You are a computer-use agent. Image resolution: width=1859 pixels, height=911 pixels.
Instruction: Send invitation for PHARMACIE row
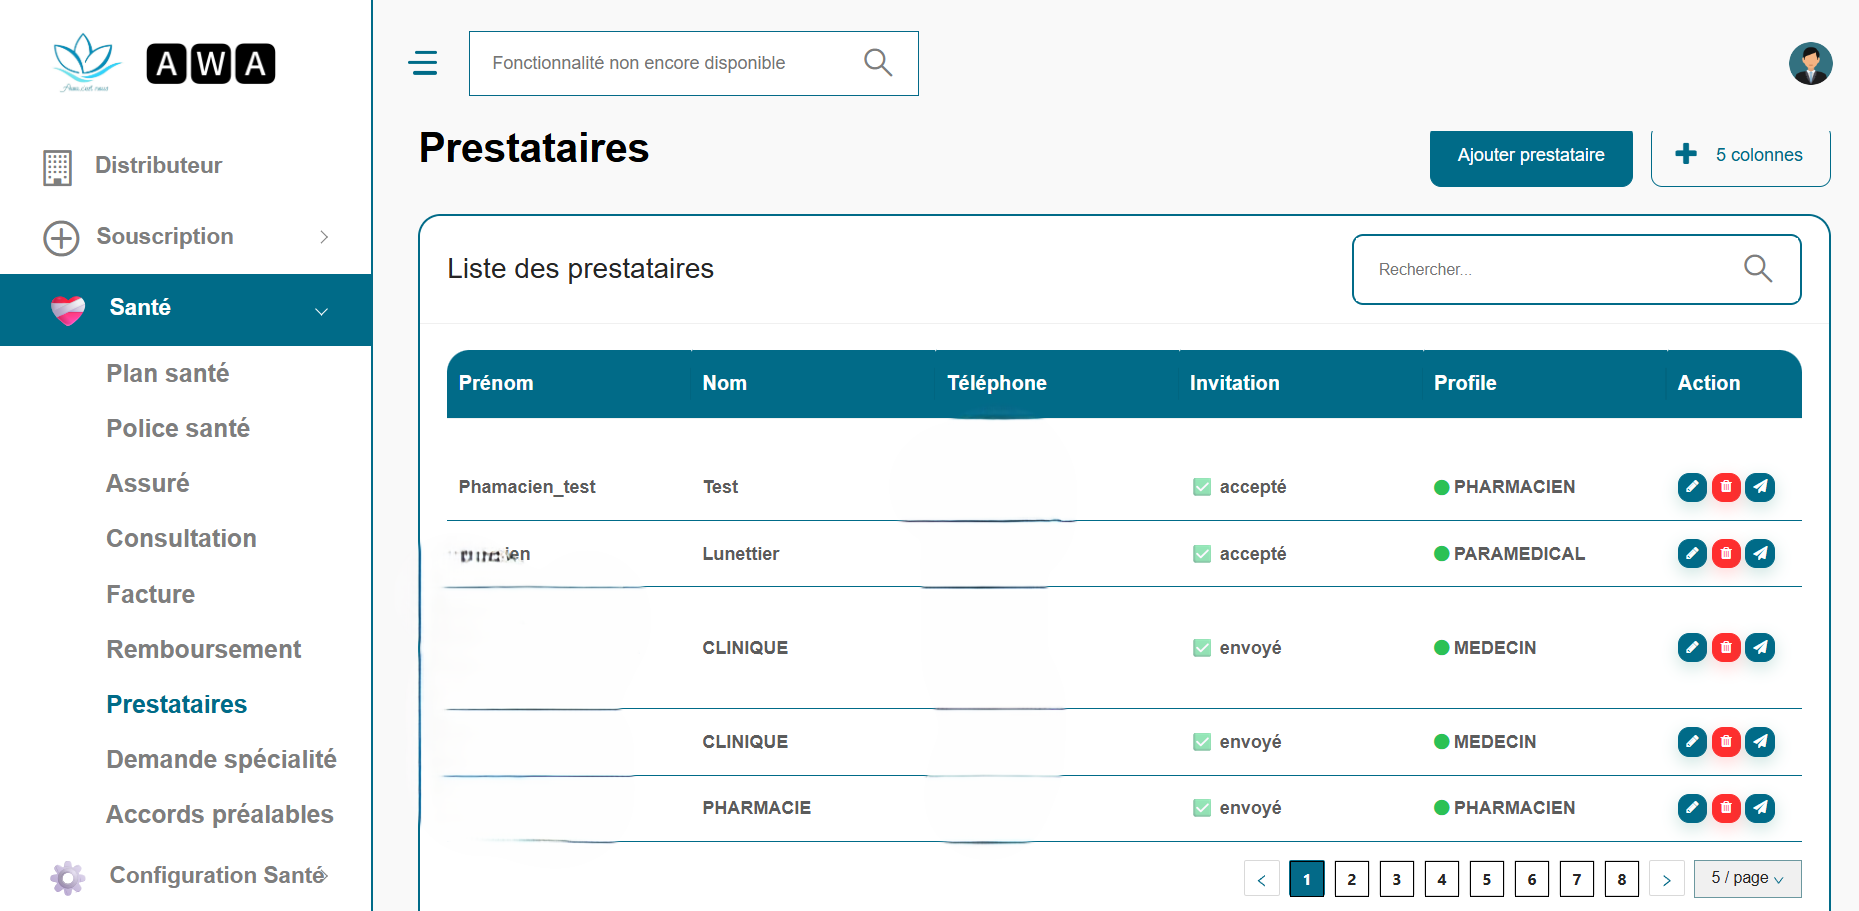pyautogui.click(x=1760, y=808)
